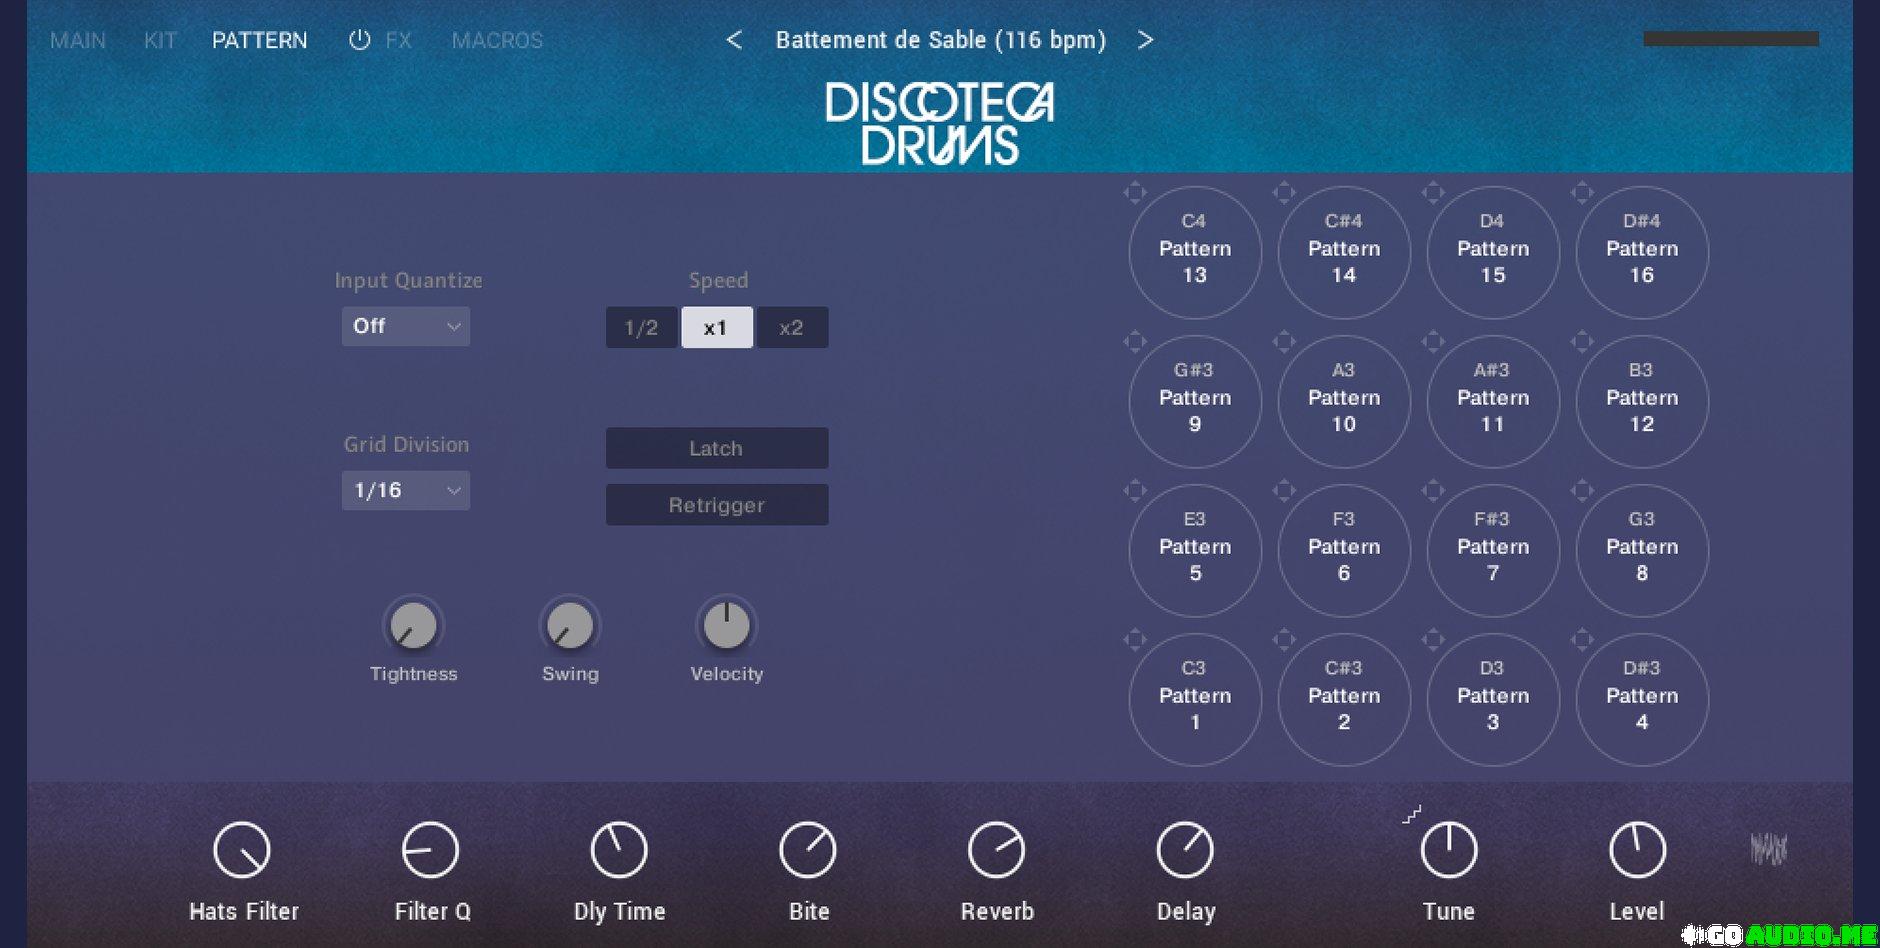Click the stepped tune mode icon near Tune
This screenshot has width=1880, height=948.
pyautogui.click(x=1411, y=815)
